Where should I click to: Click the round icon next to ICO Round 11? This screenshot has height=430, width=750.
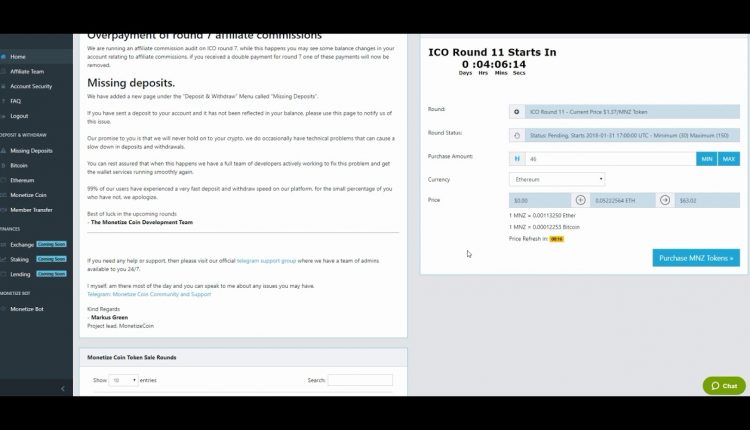point(517,112)
